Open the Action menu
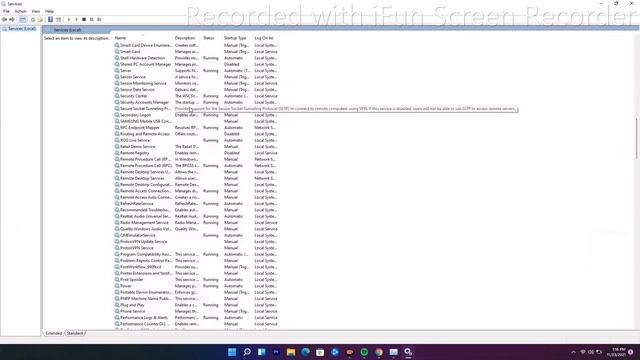The width and height of the screenshot is (640, 360). [20, 11]
